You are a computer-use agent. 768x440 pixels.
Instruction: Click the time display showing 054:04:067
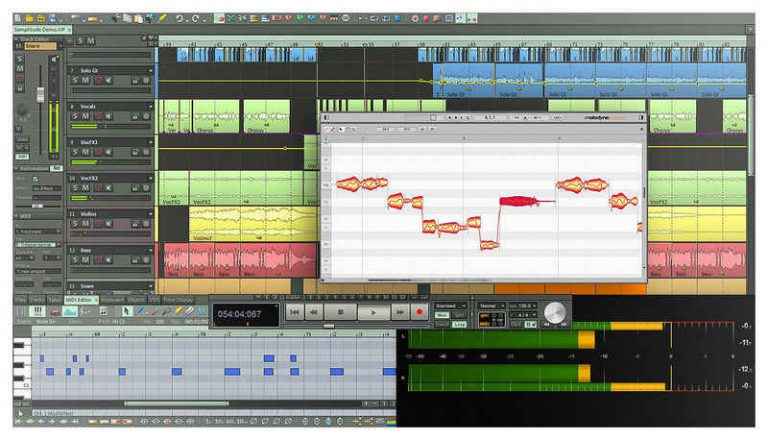242,314
